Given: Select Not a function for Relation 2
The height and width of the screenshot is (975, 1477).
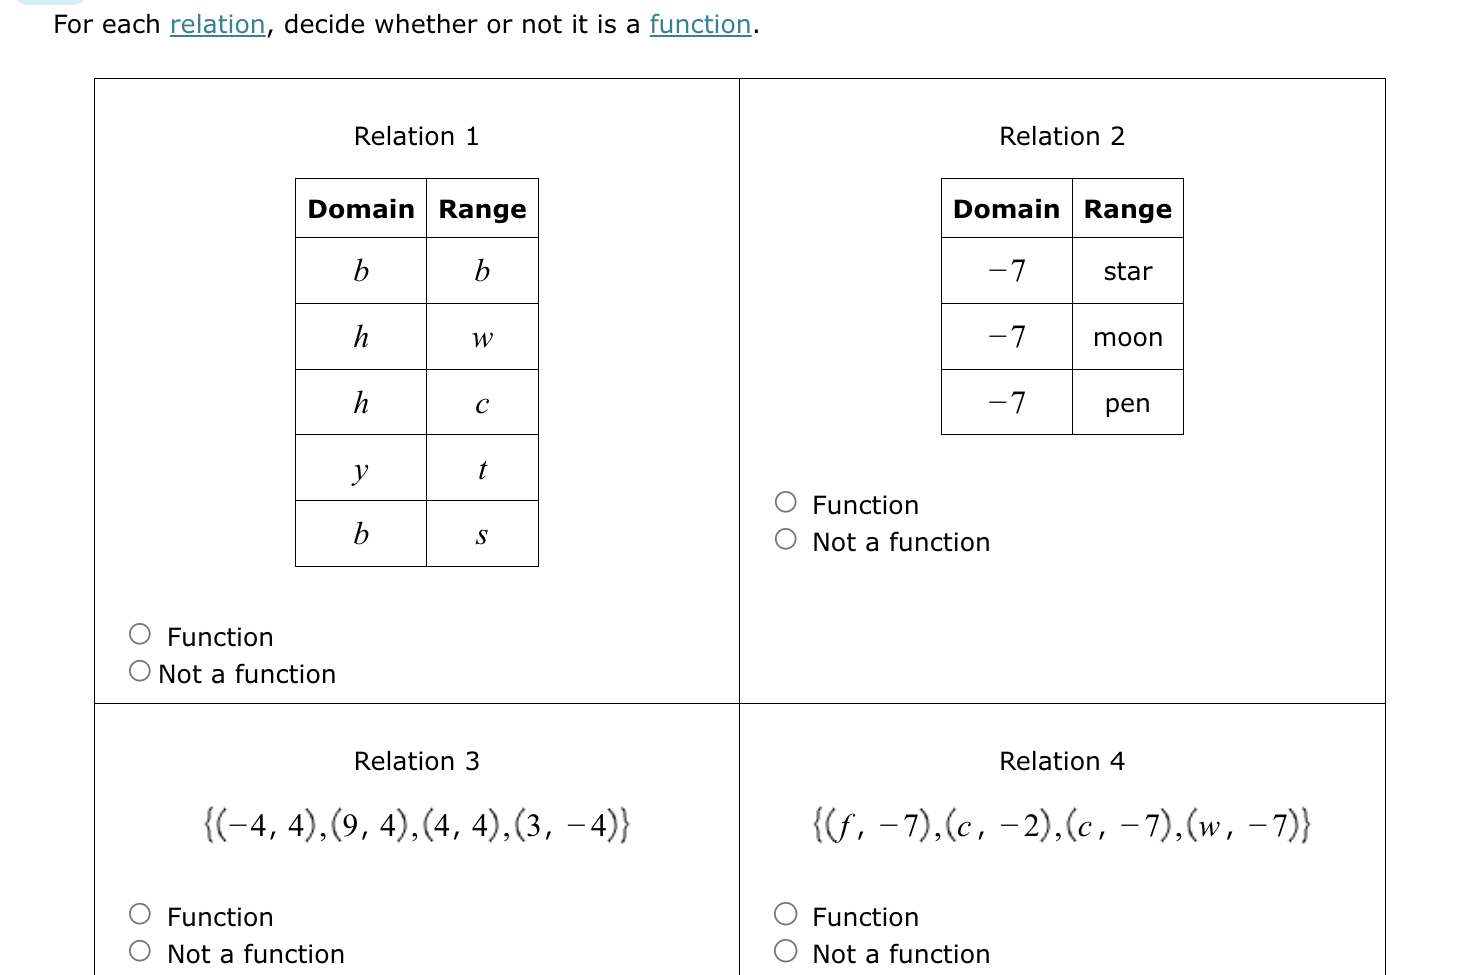Looking at the screenshot, I should (x=786, y=539).
